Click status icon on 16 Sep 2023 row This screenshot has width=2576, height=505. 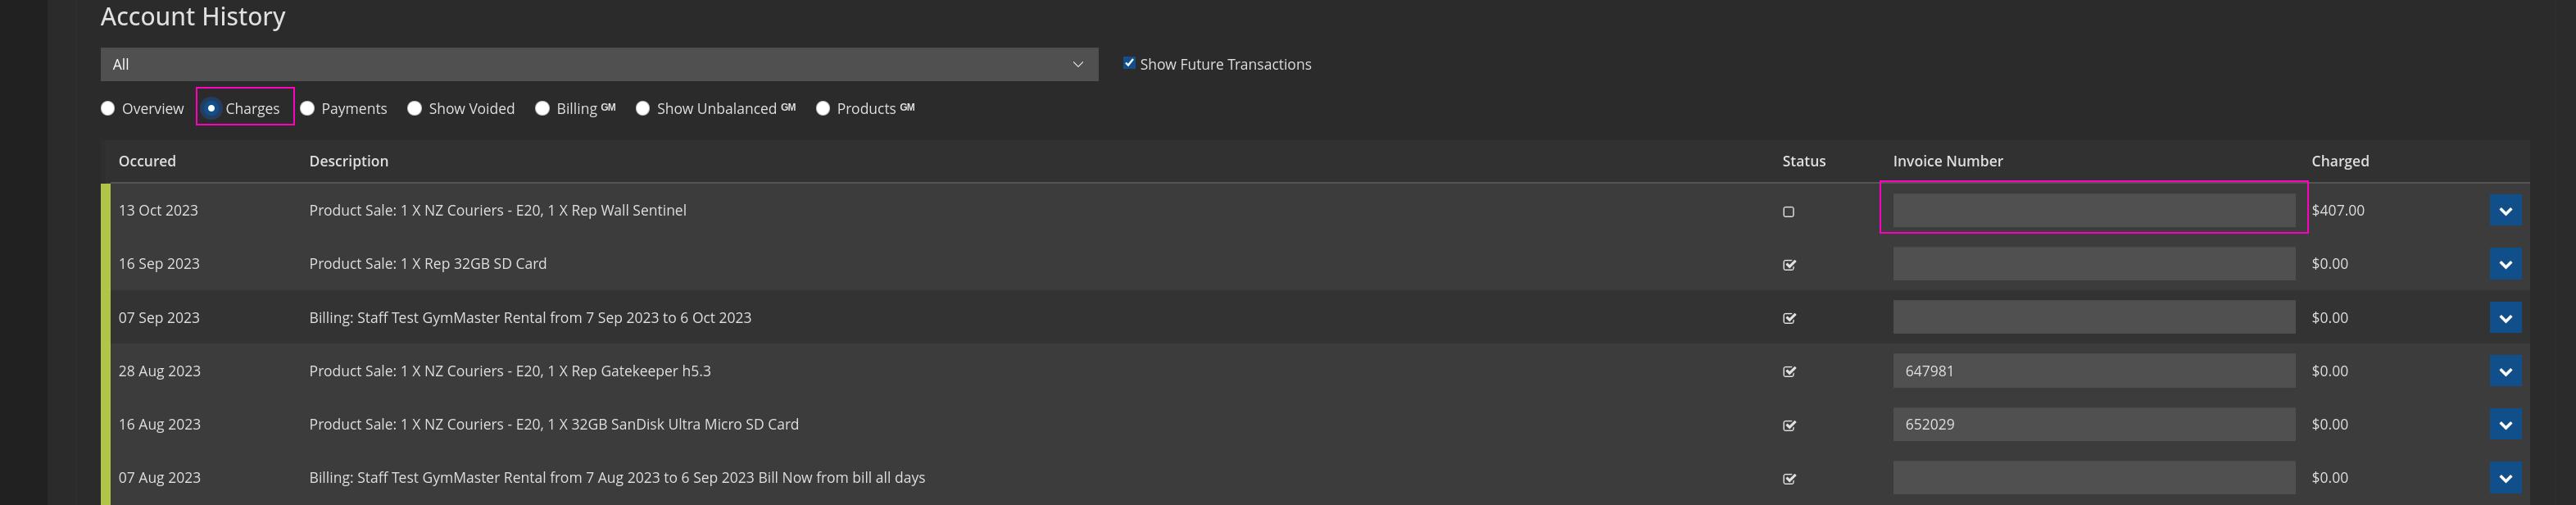pos(1789,265)
